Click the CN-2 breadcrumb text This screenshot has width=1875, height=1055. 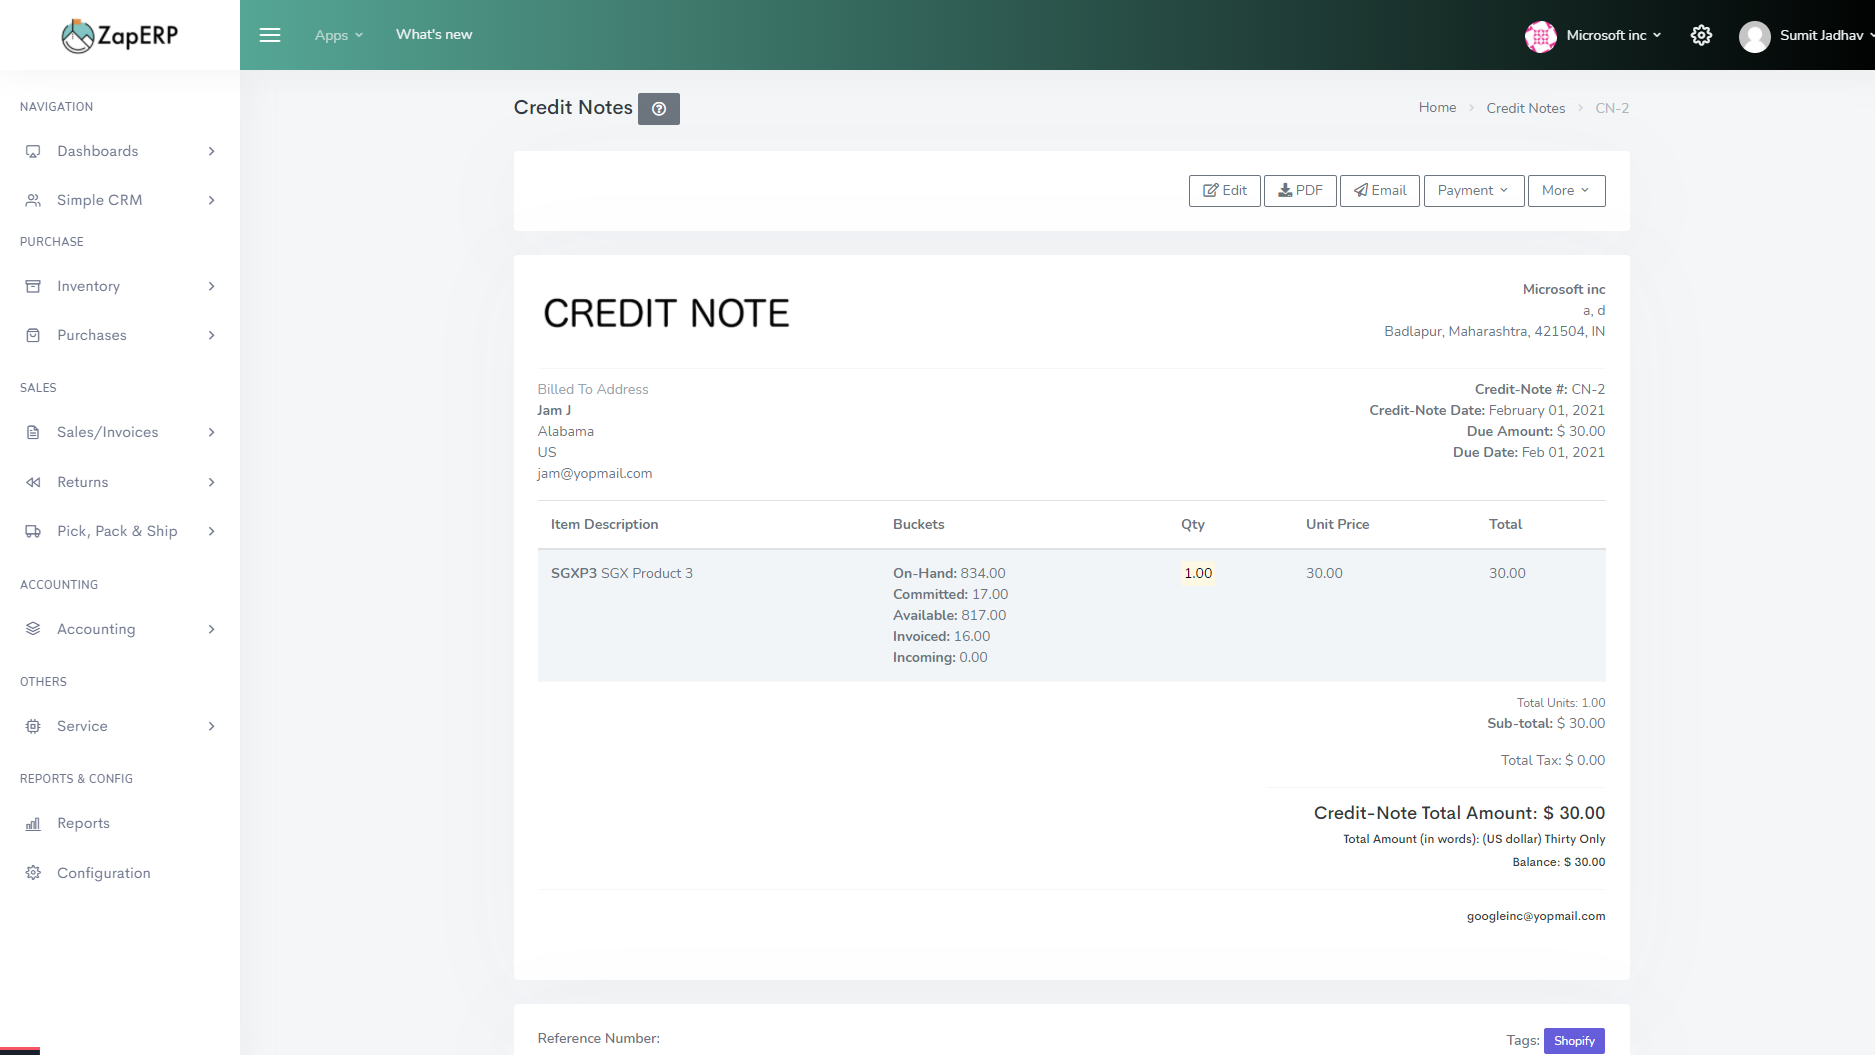tap(1612, 108)
